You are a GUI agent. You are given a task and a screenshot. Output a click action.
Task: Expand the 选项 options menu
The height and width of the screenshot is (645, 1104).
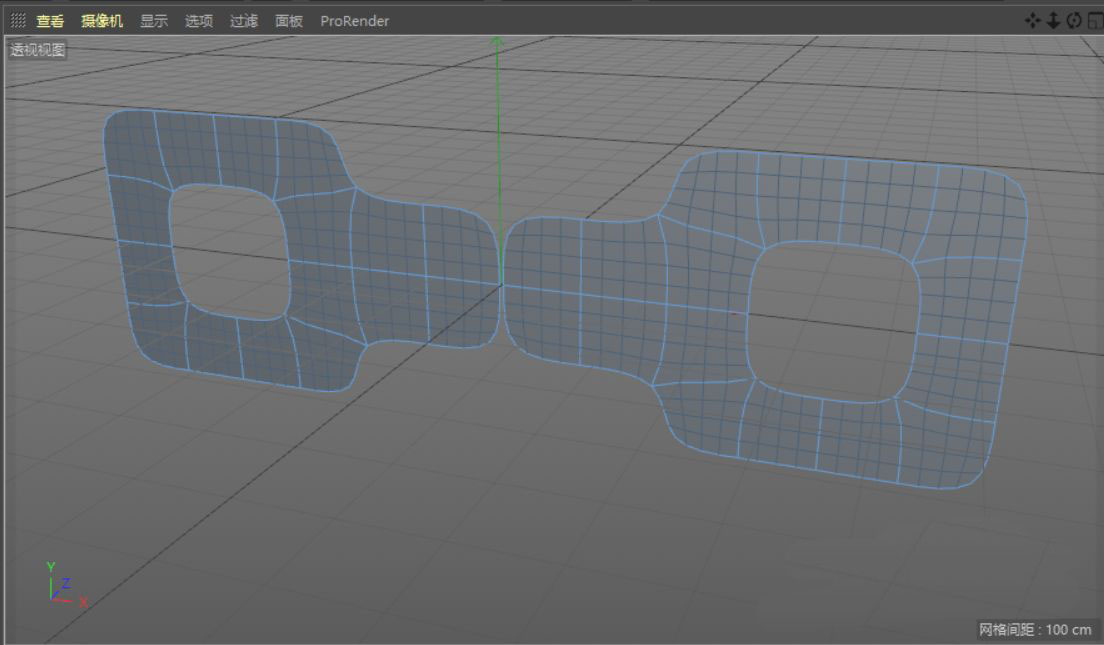pyautogui.click(x=199, y=21)
